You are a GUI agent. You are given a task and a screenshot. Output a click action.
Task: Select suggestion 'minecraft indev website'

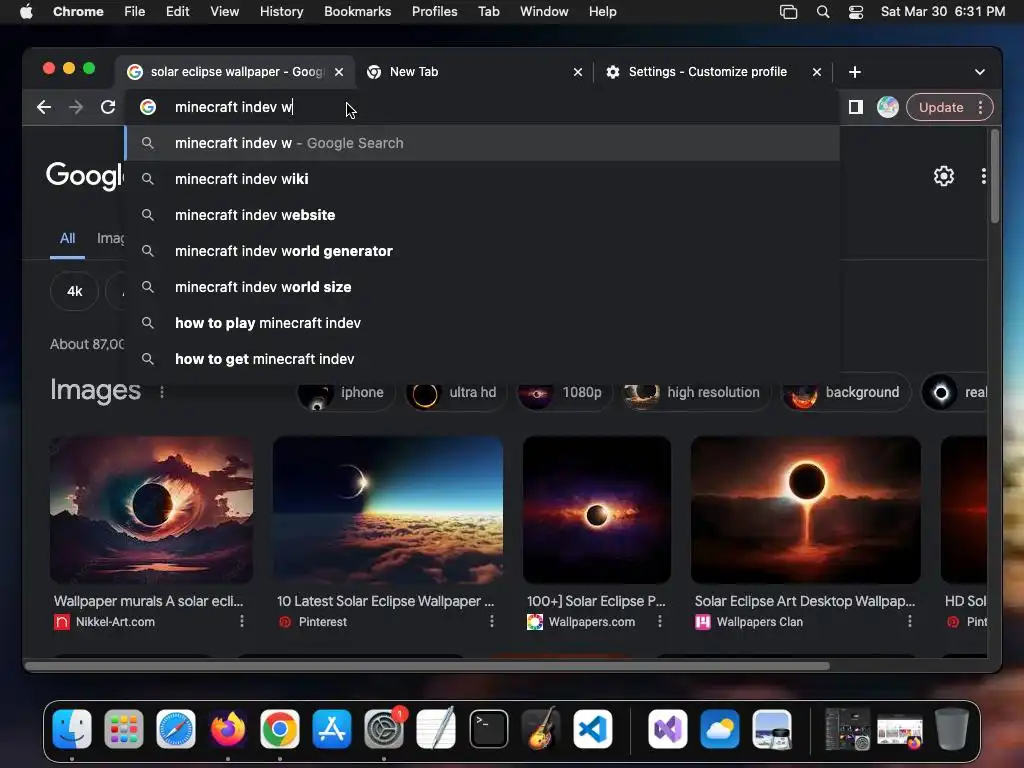coord(482,215)
